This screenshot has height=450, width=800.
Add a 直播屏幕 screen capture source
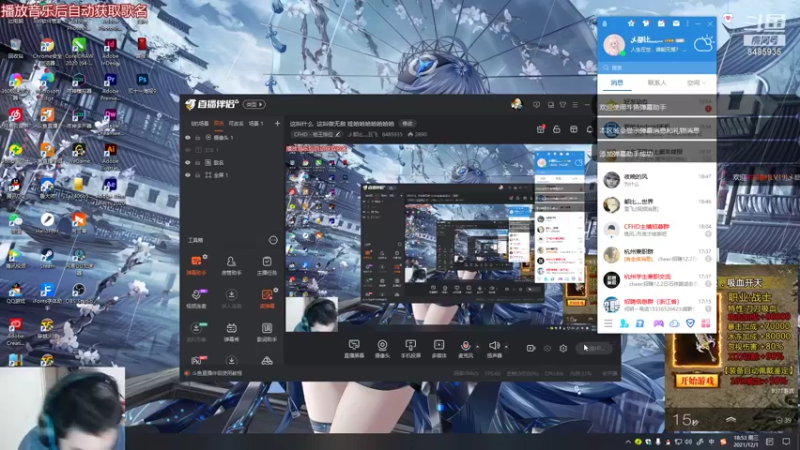[x=354, y=348]
